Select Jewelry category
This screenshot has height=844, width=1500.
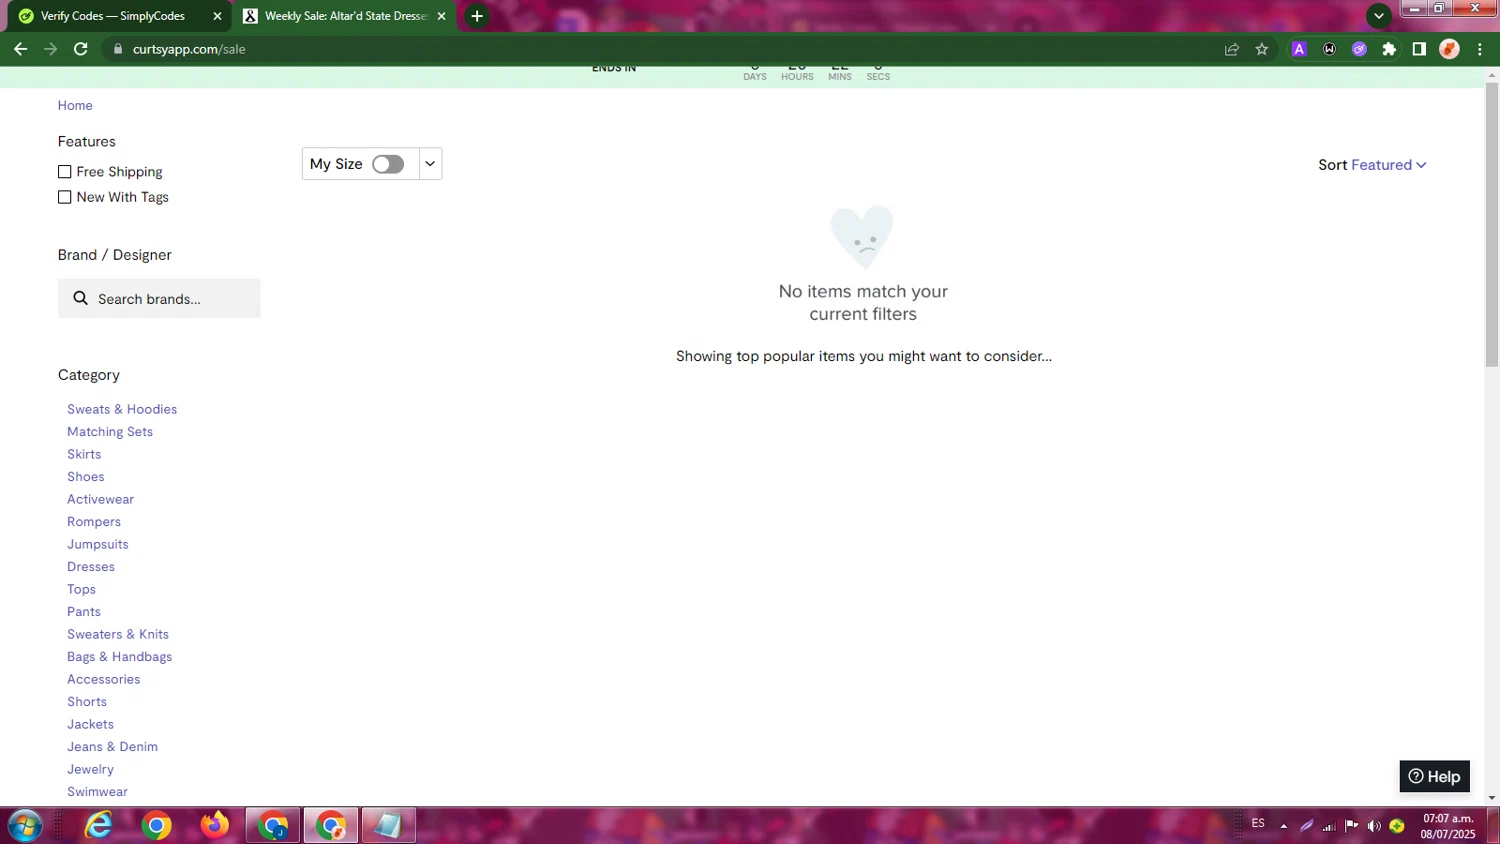[x=91, y=769]
